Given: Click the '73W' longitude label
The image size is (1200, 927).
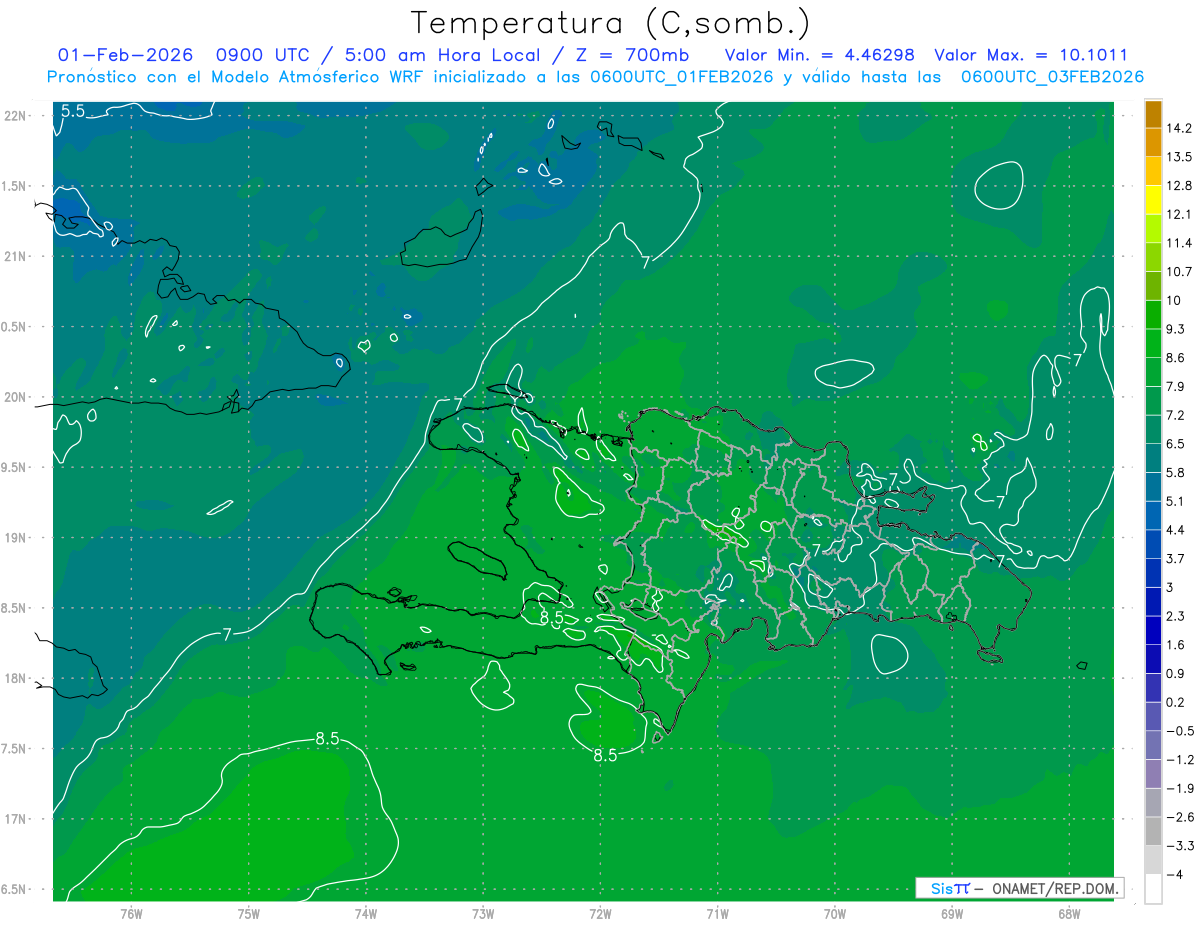Looking at the screenshot, I should (483, 914).
